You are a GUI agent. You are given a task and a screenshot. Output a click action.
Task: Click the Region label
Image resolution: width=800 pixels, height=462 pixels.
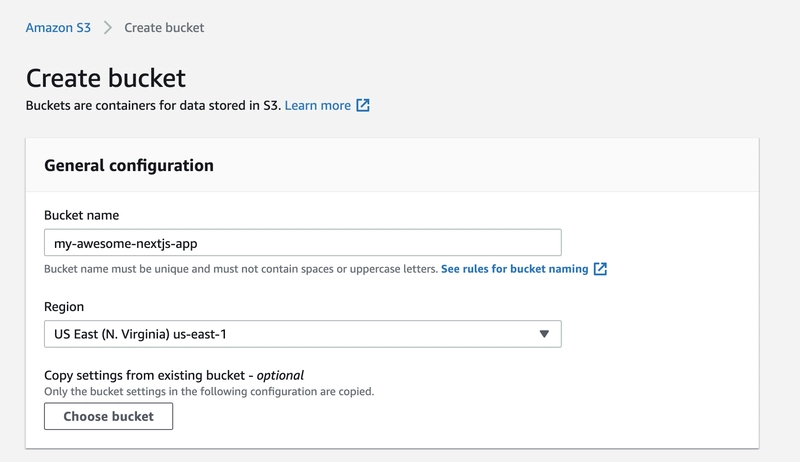pos(64,306)
